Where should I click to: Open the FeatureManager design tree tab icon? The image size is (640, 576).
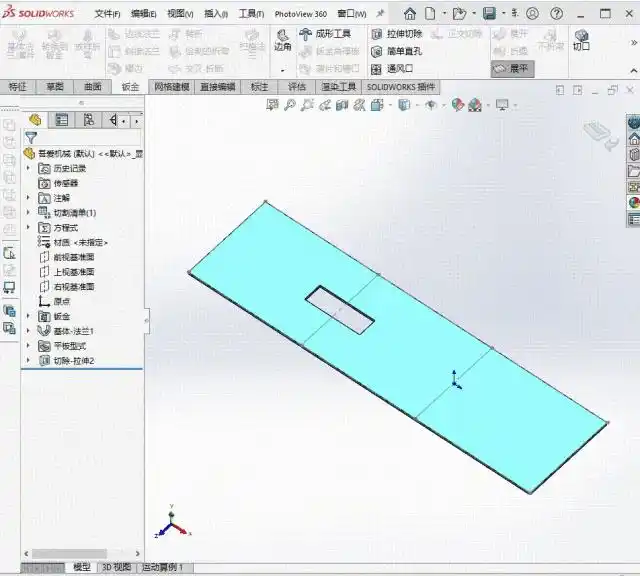(x=35, y=120)
